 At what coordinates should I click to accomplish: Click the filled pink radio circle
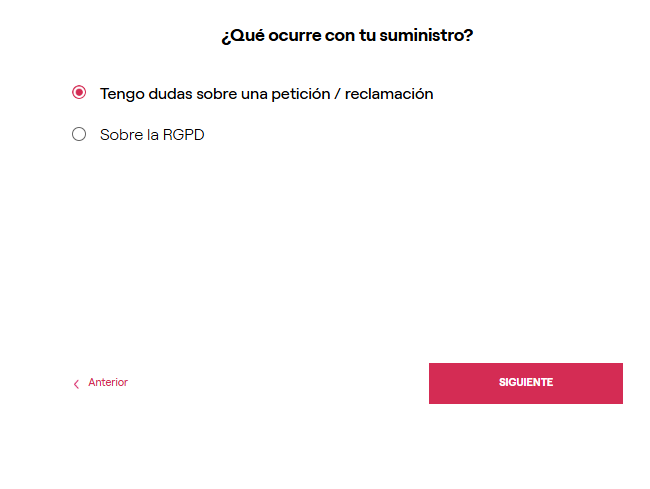click(x=79, y=92)
